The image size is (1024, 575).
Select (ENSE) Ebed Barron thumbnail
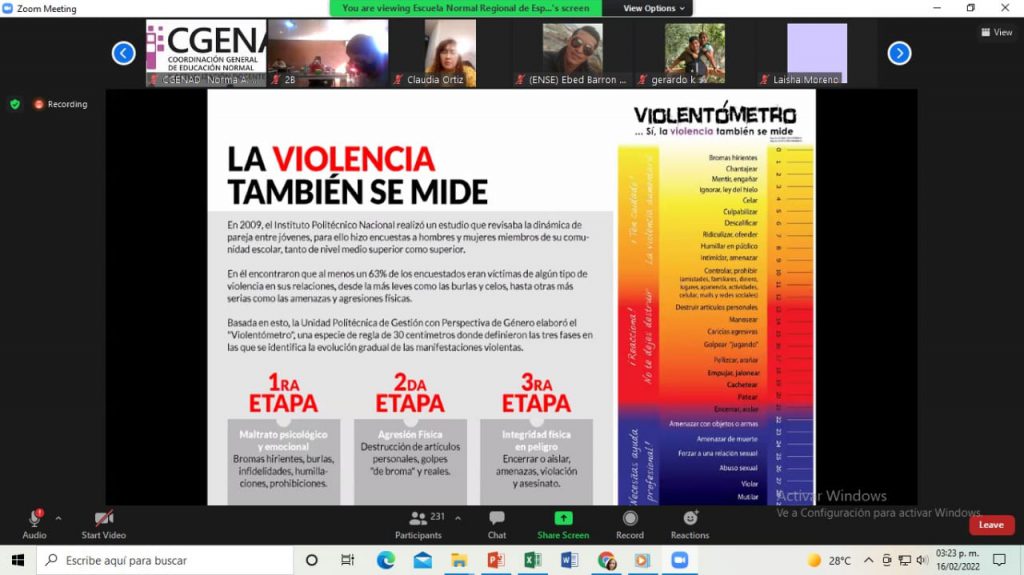pyautogui.click(x=573, y=53)
